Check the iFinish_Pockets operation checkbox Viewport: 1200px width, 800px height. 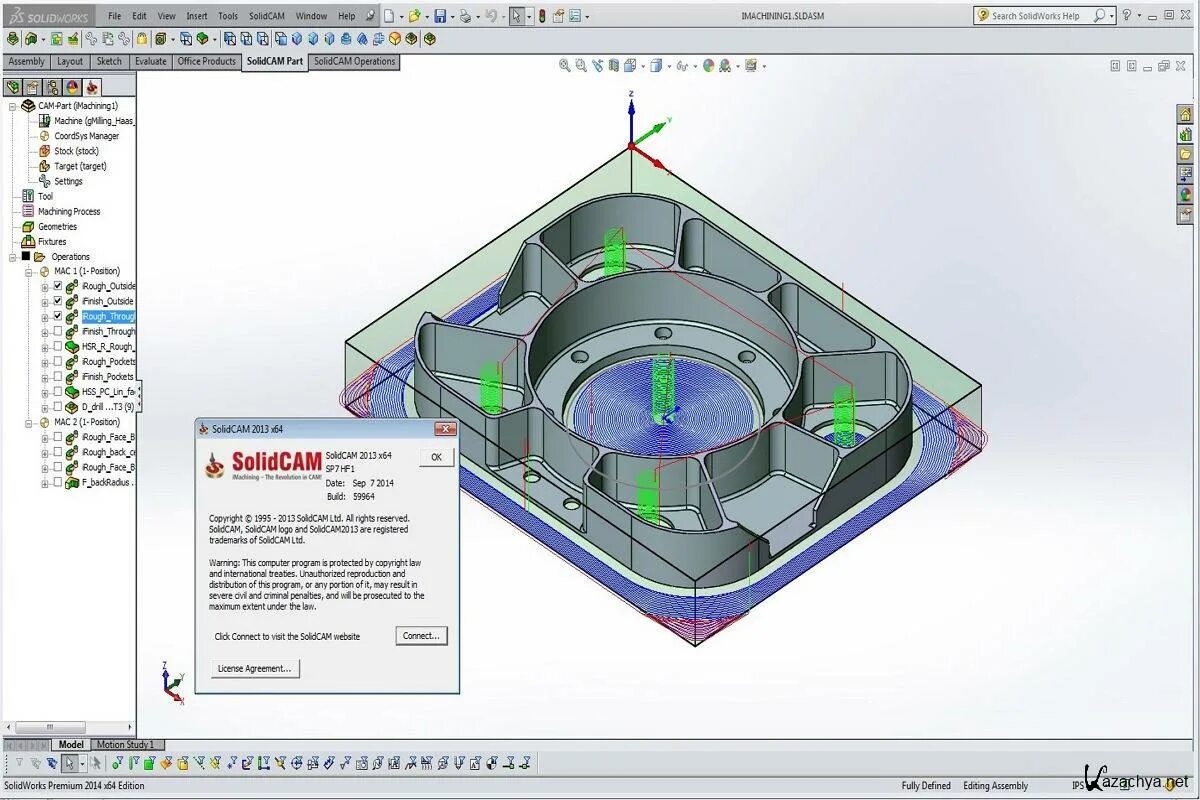57,377
